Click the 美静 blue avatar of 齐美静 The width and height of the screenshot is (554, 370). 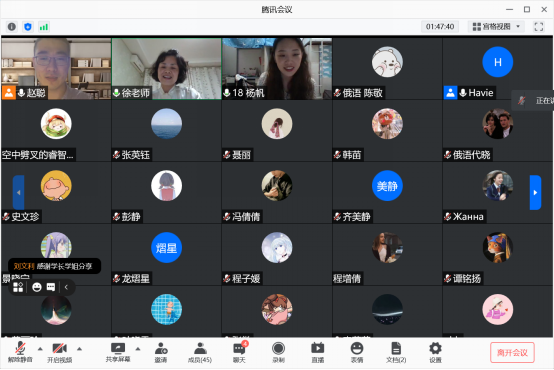(387, 186)
